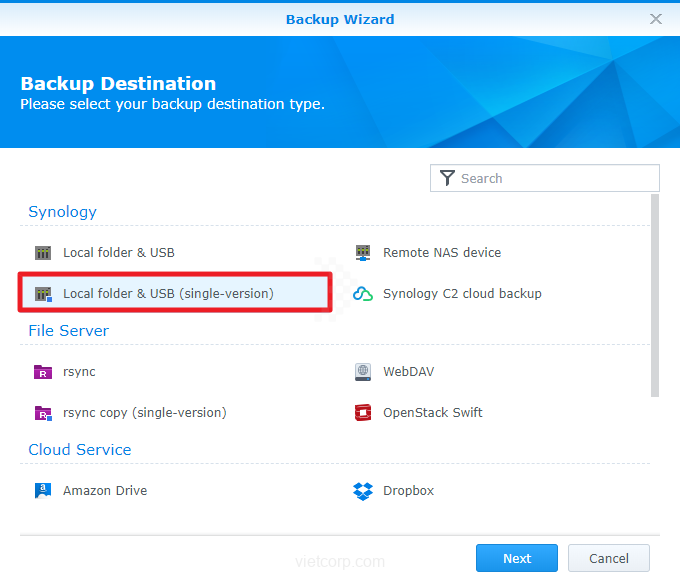Screen dimensions: 680x580
Task: Select the Local folder & USB (single-version) icon
Action: click(x=43, y=294)
